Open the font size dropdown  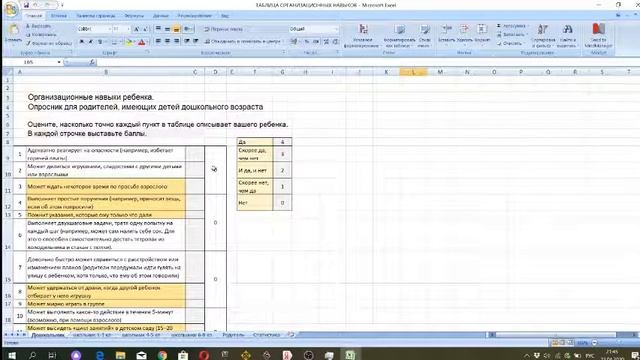pos(129,29)
